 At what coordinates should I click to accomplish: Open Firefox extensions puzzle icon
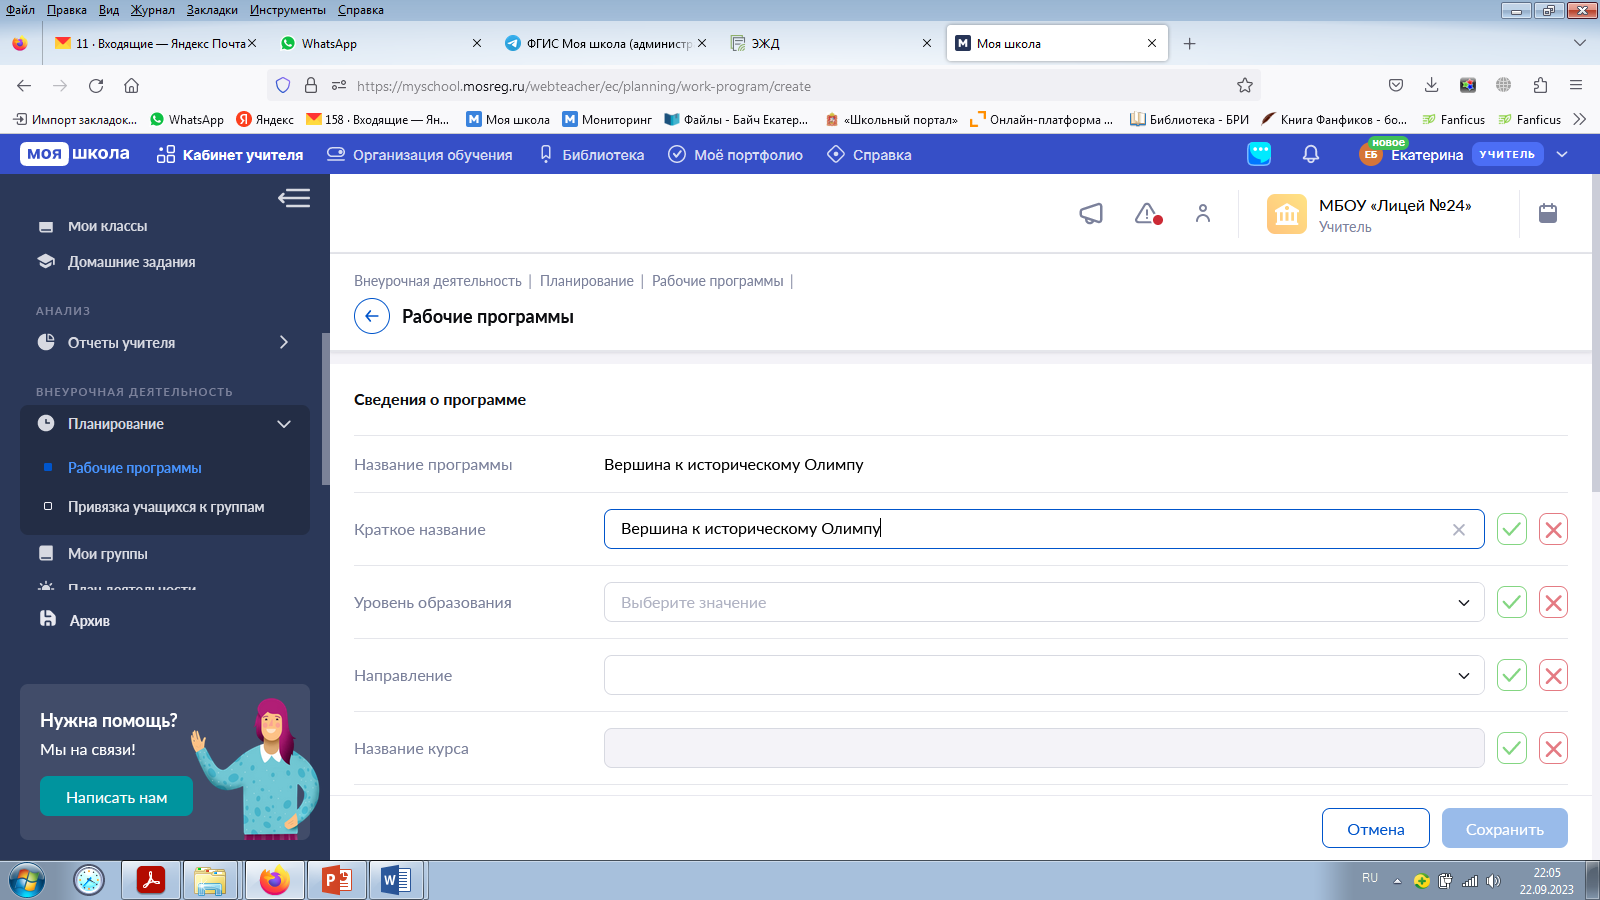1540,85
